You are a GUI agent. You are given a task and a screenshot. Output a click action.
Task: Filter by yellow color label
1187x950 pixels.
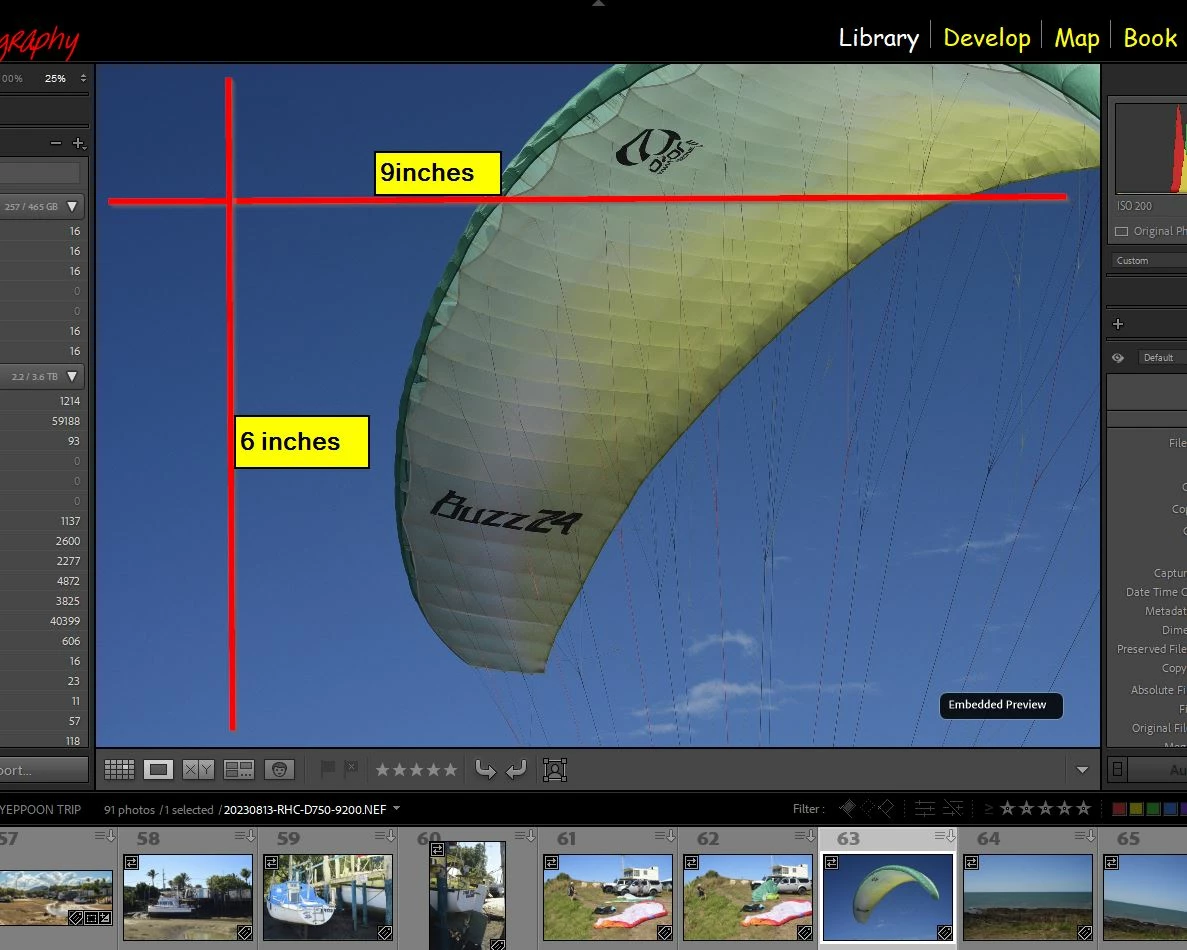(1136, 809)
